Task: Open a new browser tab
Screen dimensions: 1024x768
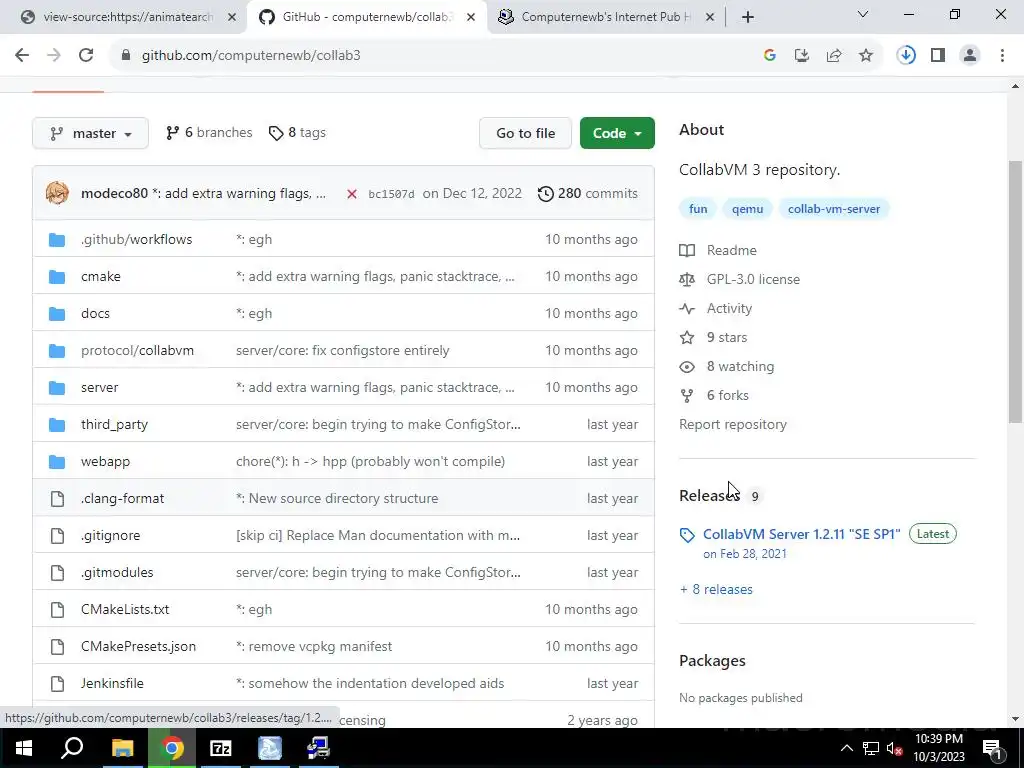Action: click(x=748, y=17)
